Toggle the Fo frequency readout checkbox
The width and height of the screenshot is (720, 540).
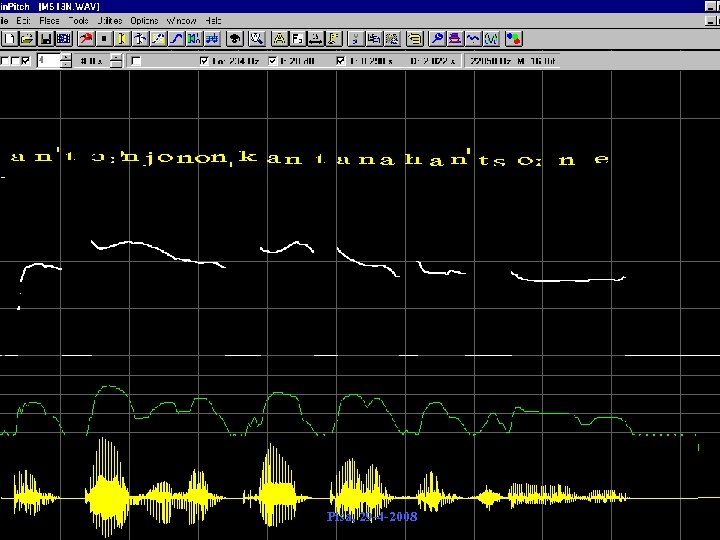tap(204, 61)
